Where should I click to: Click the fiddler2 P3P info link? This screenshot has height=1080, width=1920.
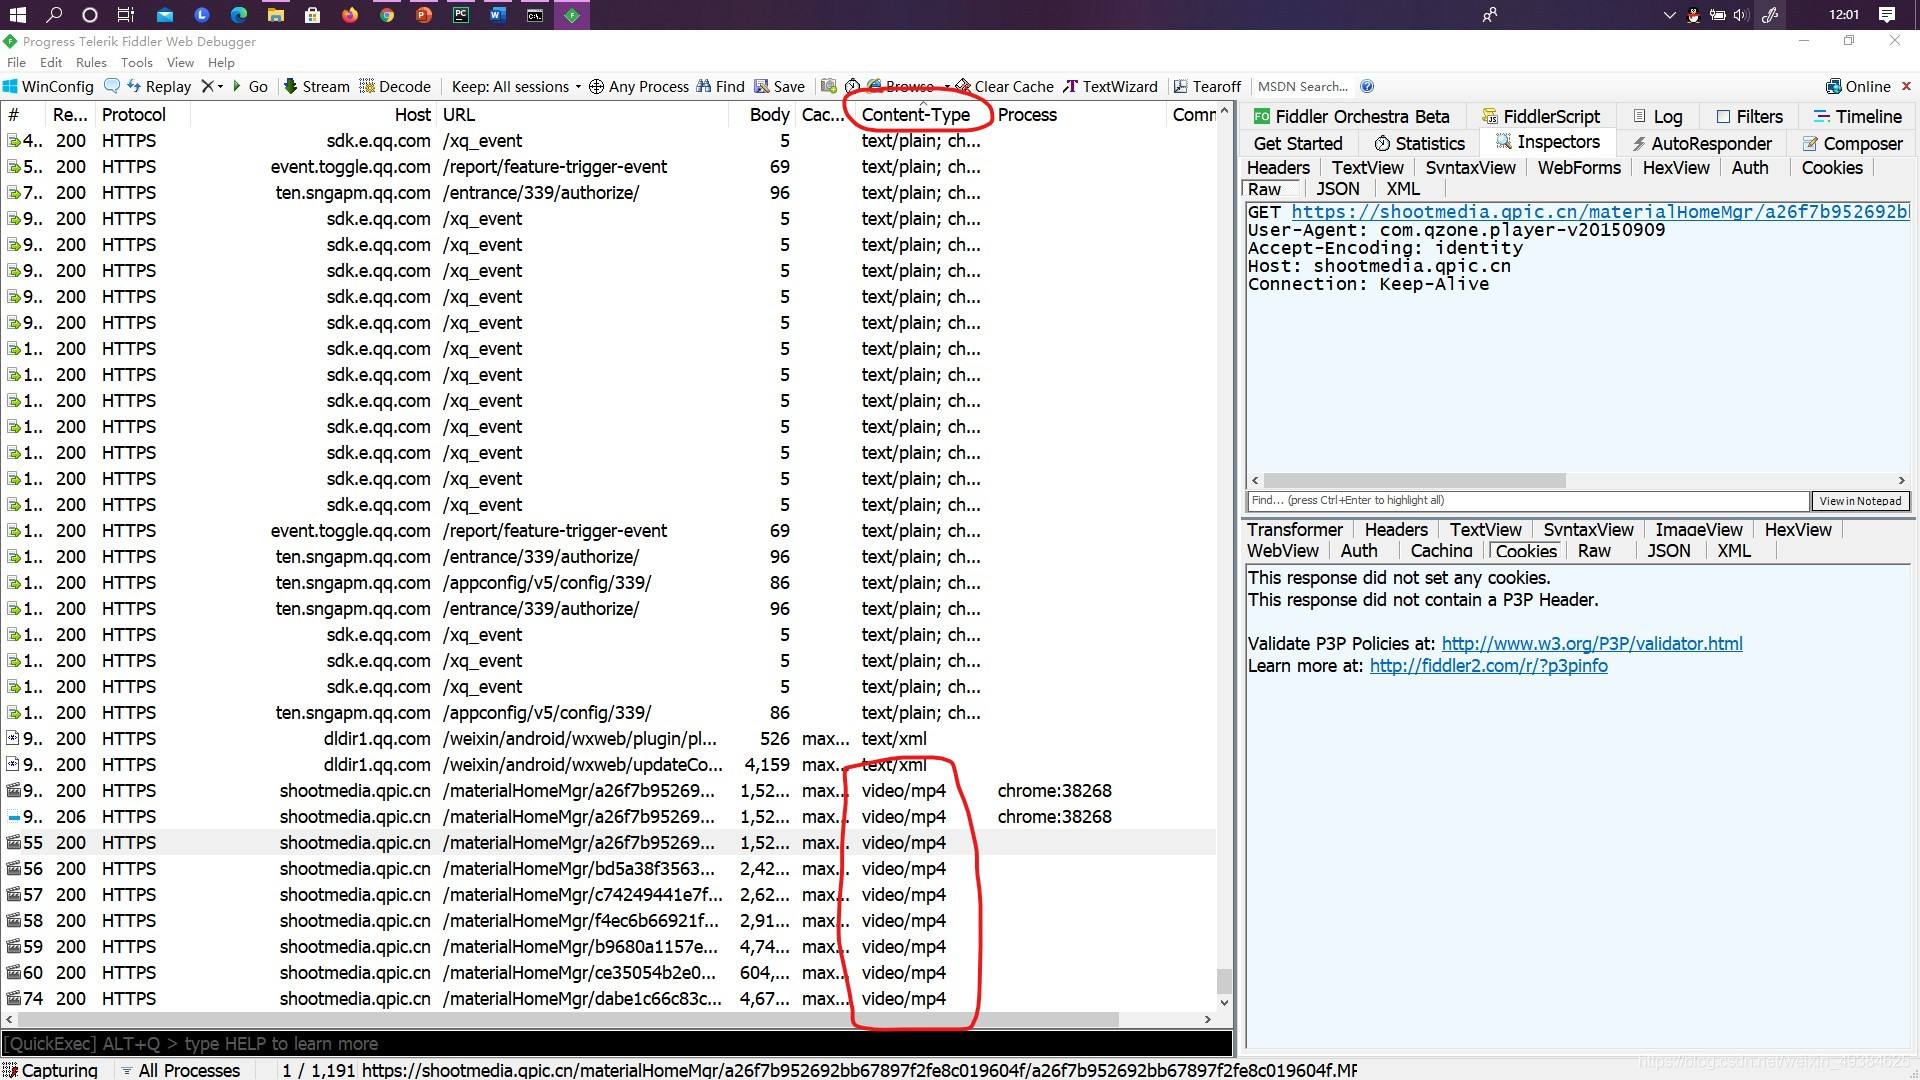pos(1487,666)
